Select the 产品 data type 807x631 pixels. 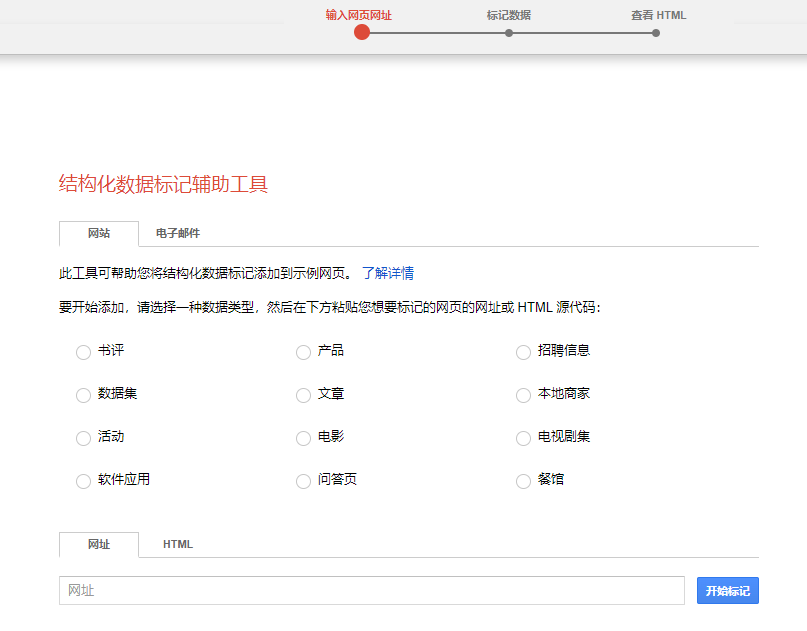[x=303, y=352]
